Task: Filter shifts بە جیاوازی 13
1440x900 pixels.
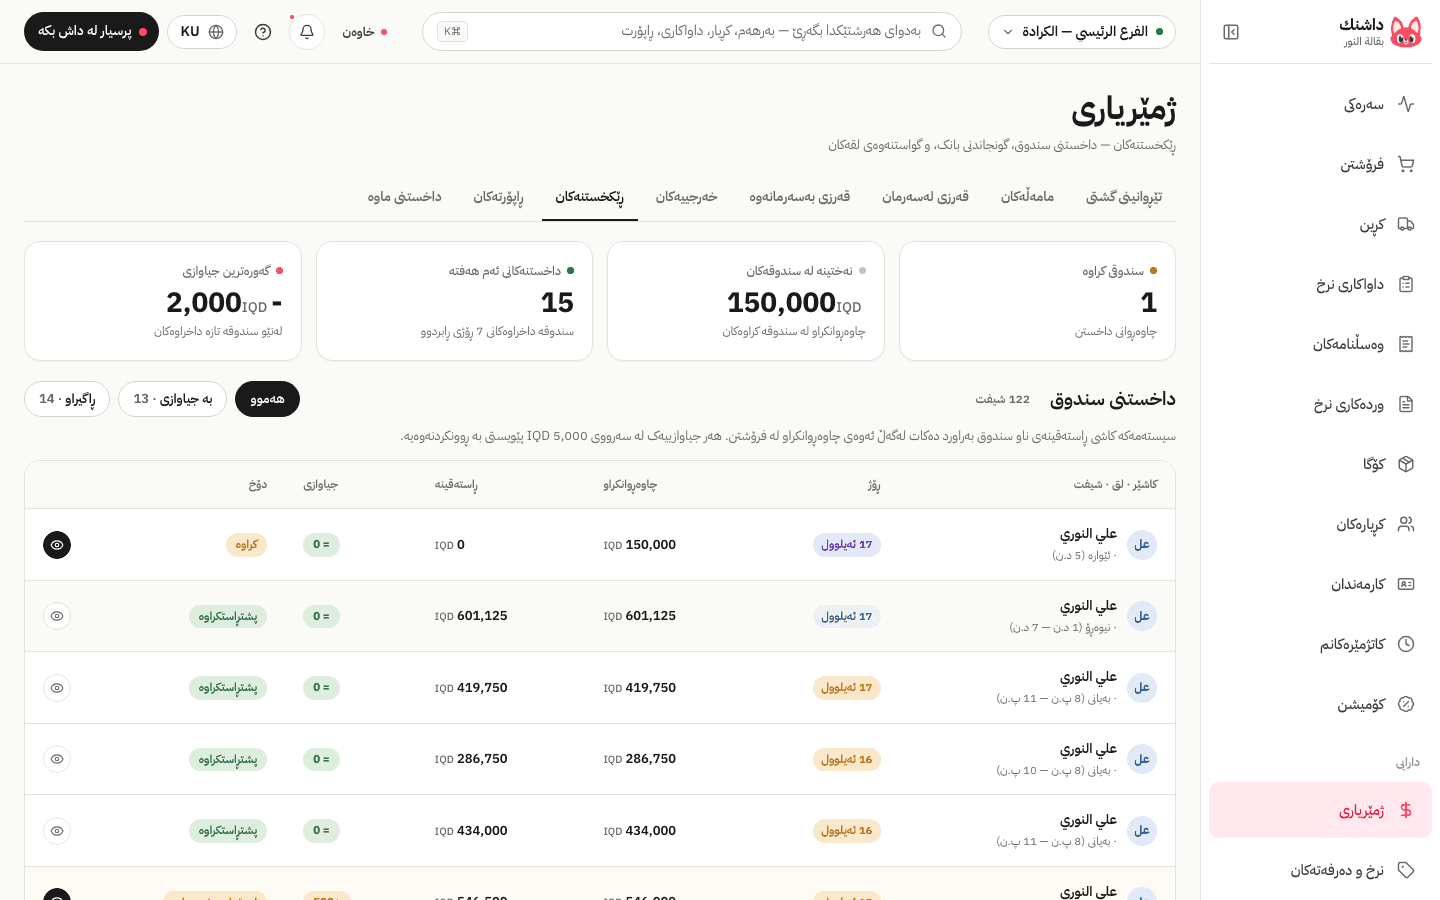Action: click(173, 399)
